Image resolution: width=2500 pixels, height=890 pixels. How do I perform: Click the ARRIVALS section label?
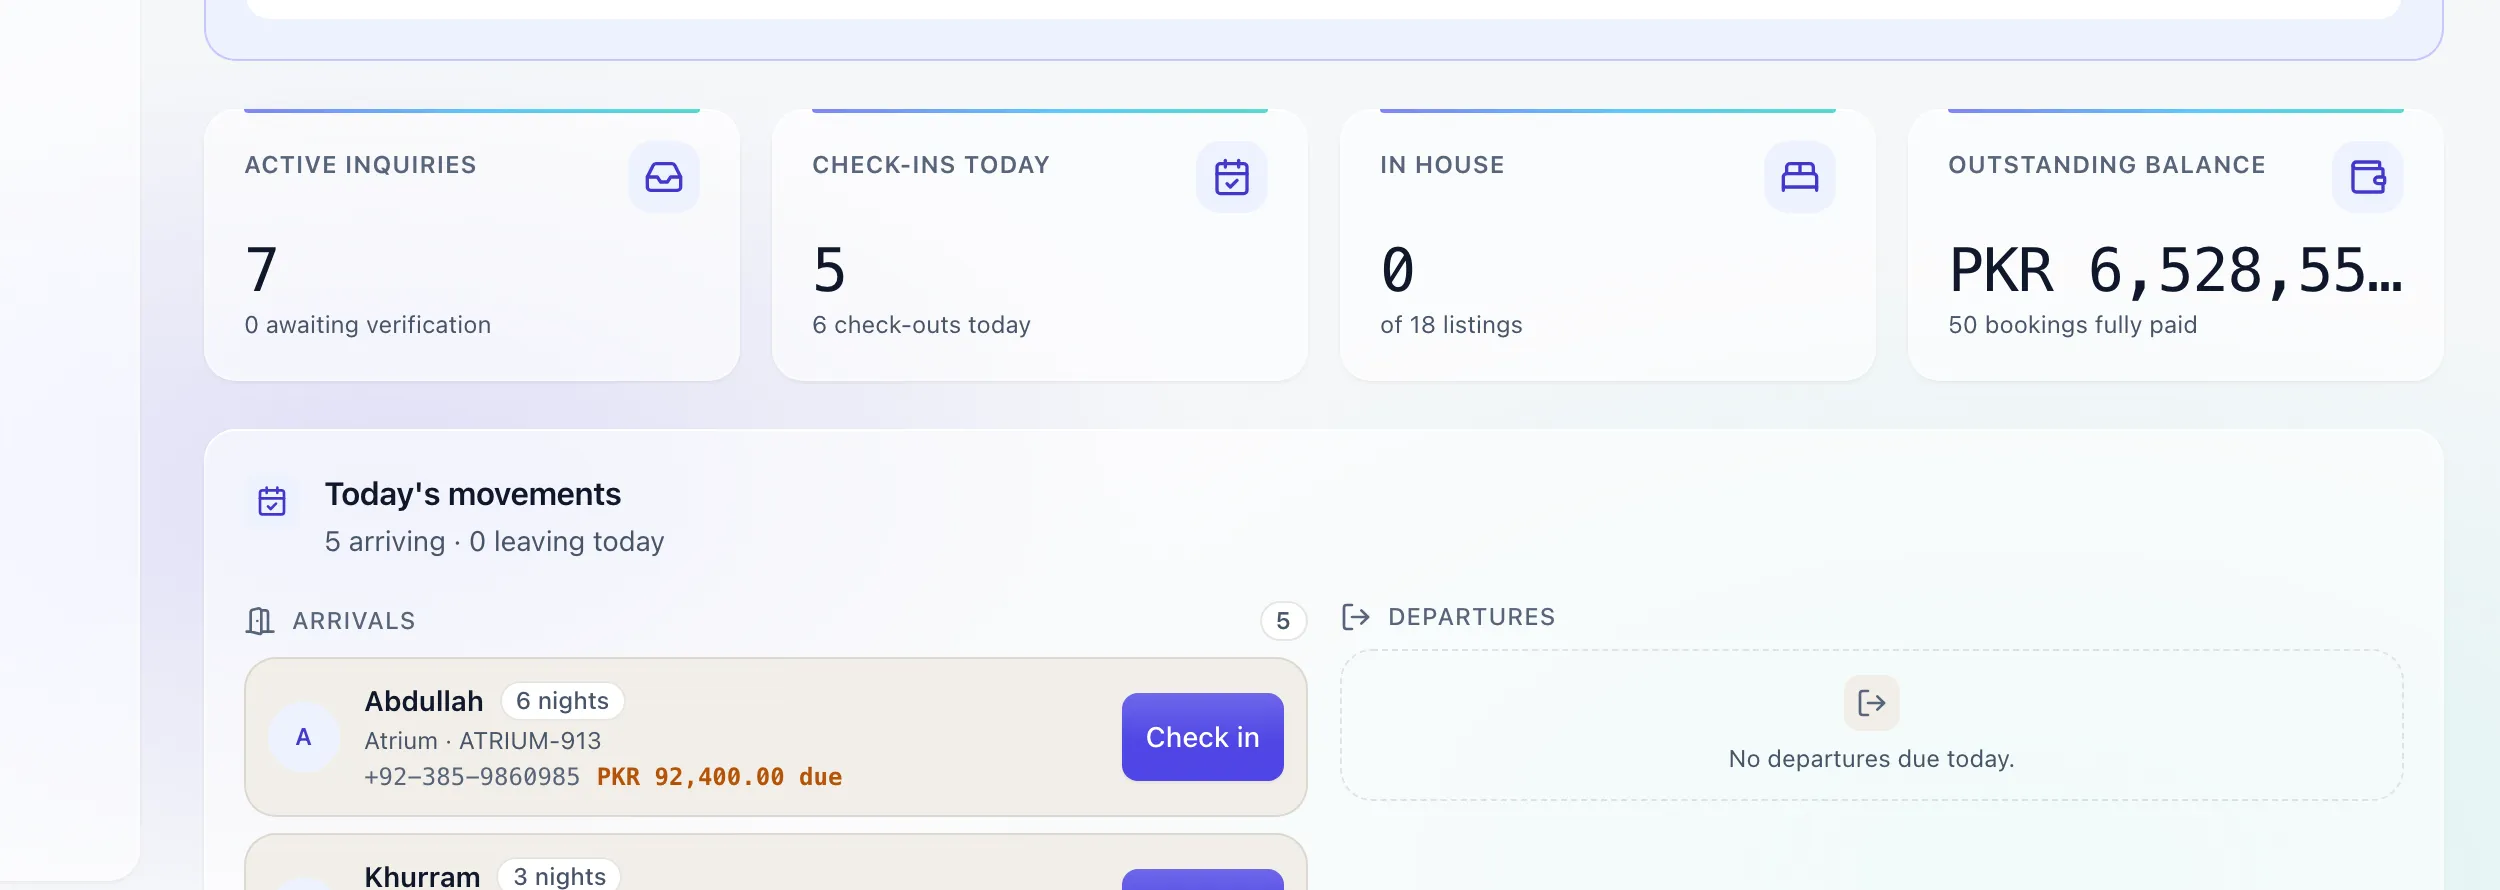[354, 621]
